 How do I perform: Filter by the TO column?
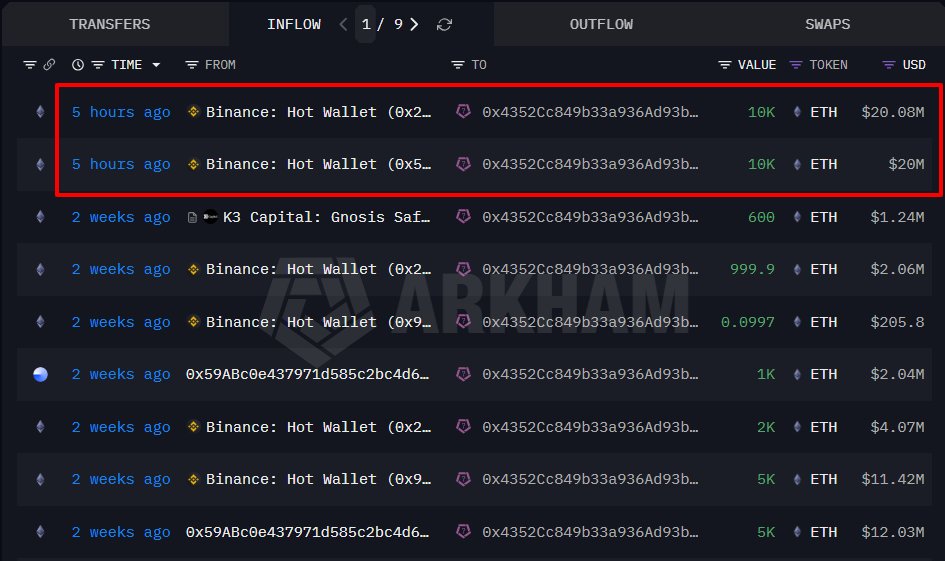(458, 64)
